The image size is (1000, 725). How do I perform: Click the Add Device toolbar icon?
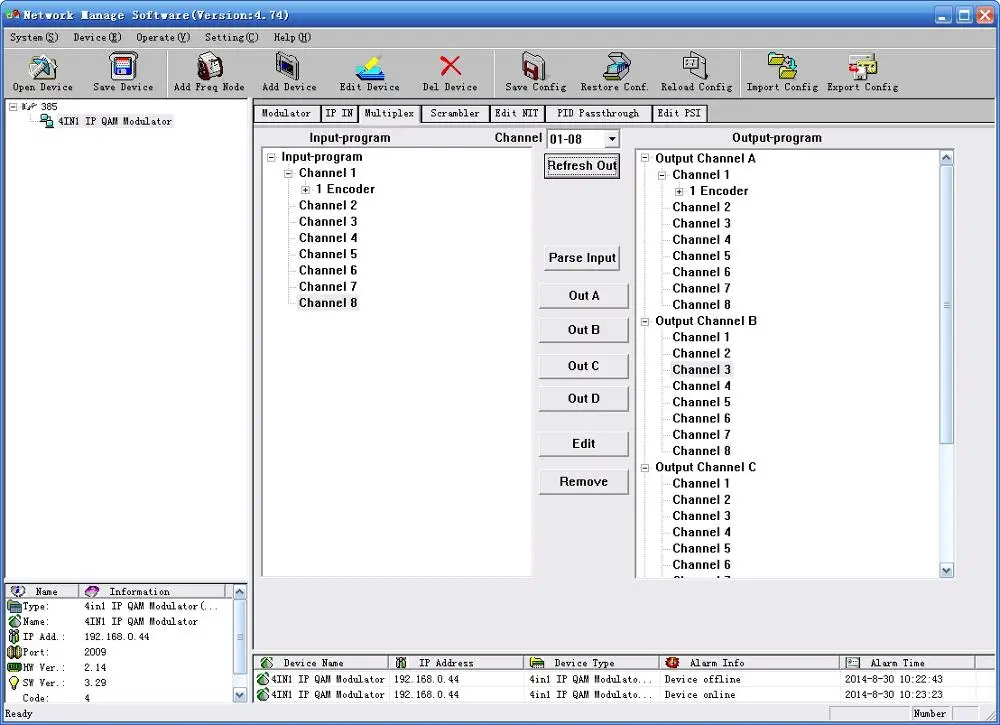coord(289,68)
